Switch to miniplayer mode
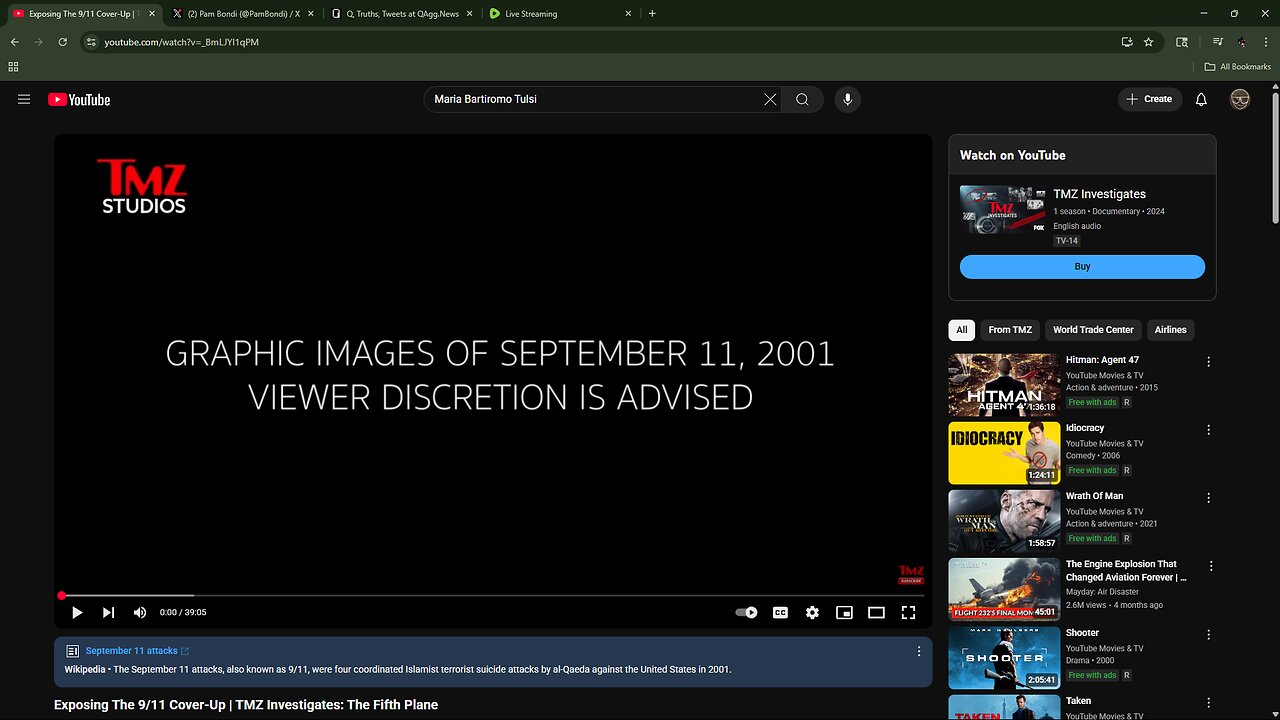 844,612
